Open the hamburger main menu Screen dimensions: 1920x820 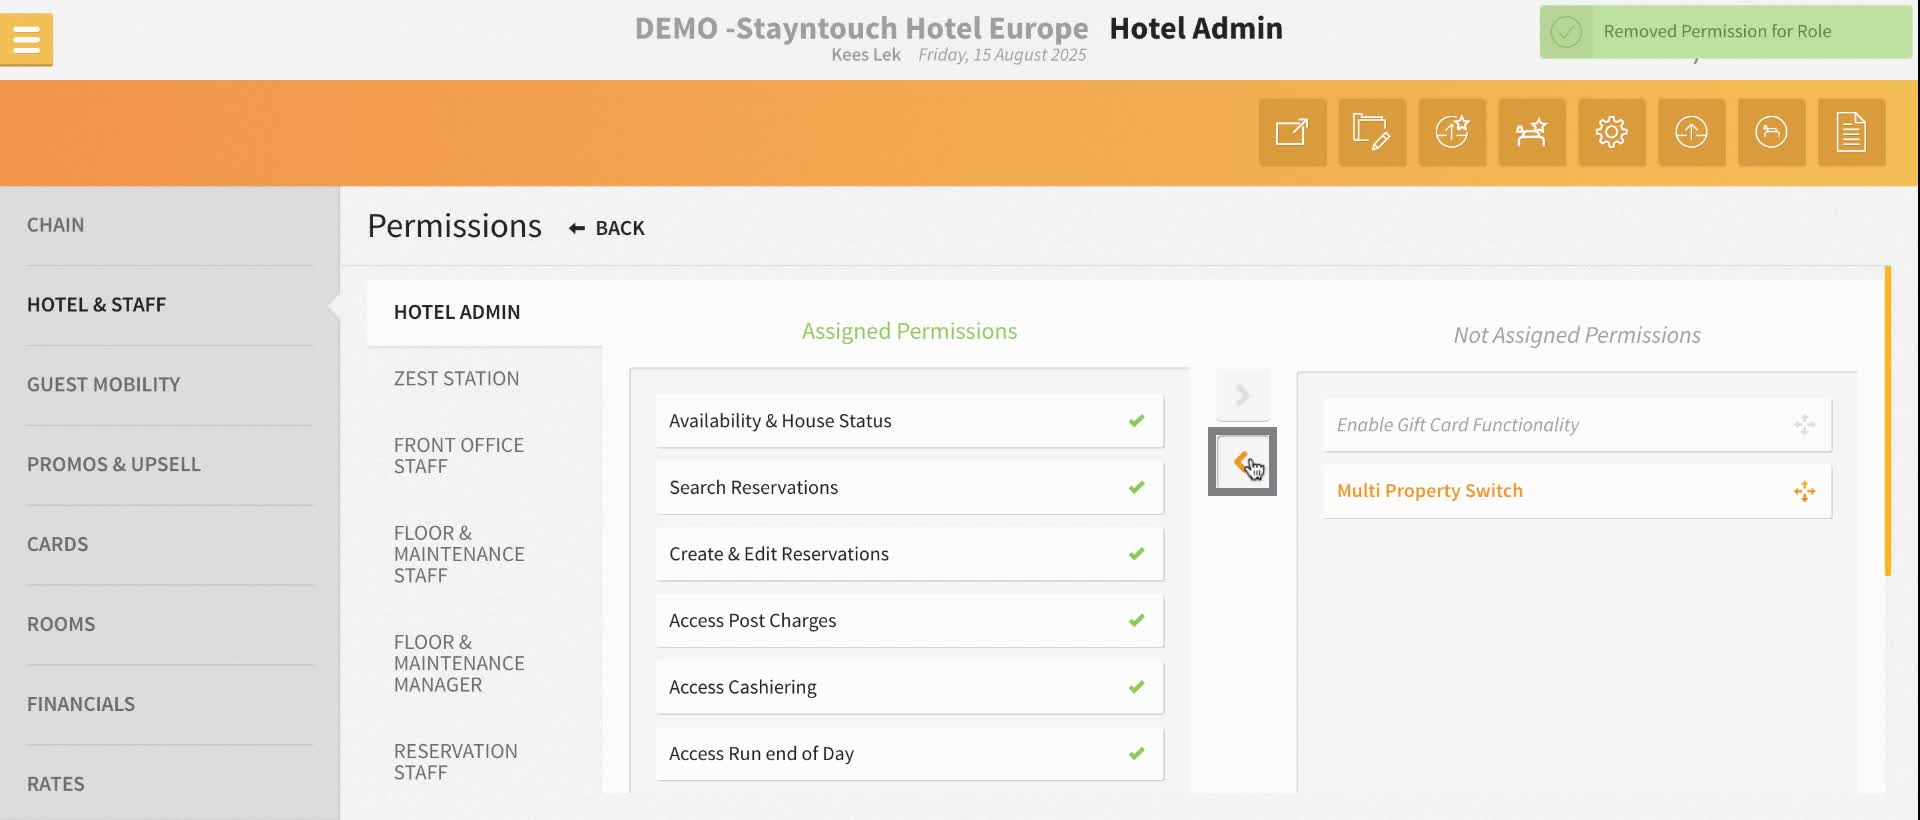click(x=27, y=40)
